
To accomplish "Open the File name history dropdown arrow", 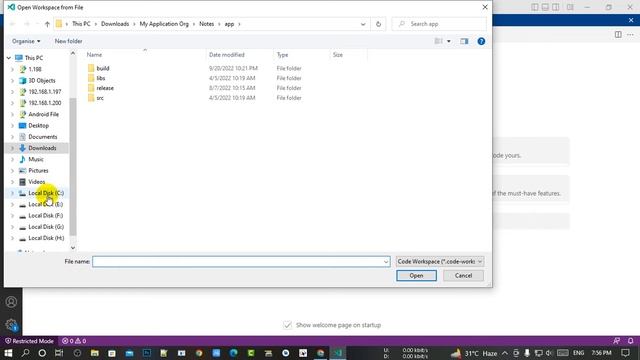I will click(x=386, y=262).
